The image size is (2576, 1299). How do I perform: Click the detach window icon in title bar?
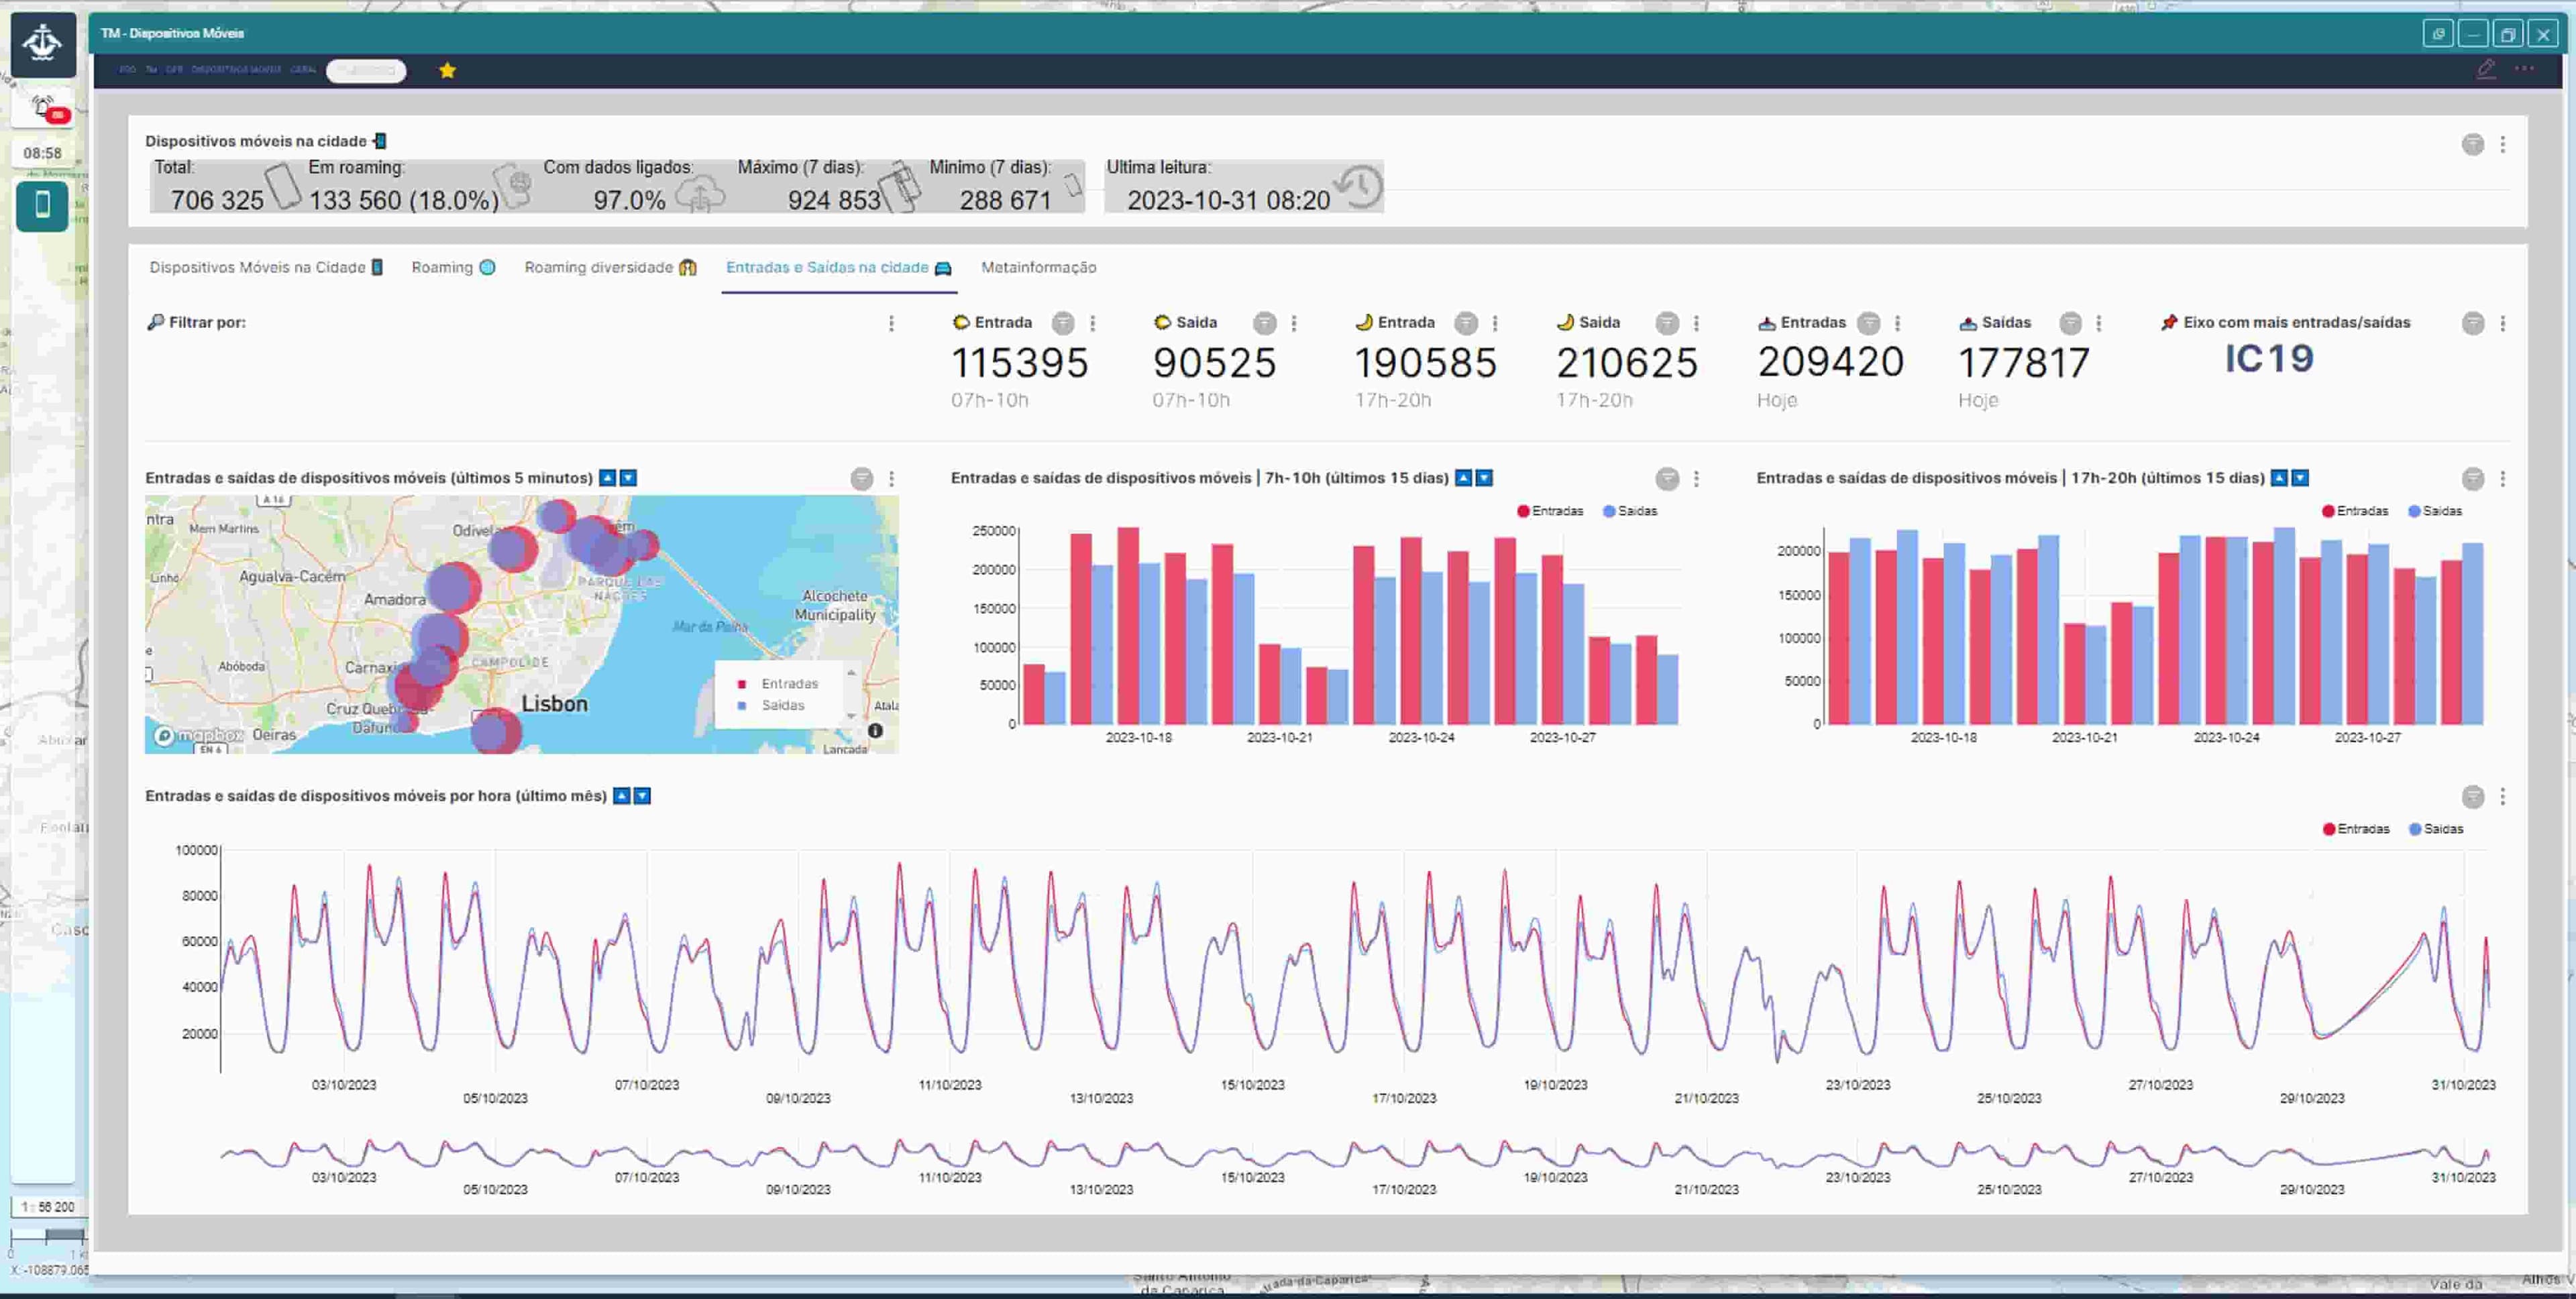coord(2438,34)
